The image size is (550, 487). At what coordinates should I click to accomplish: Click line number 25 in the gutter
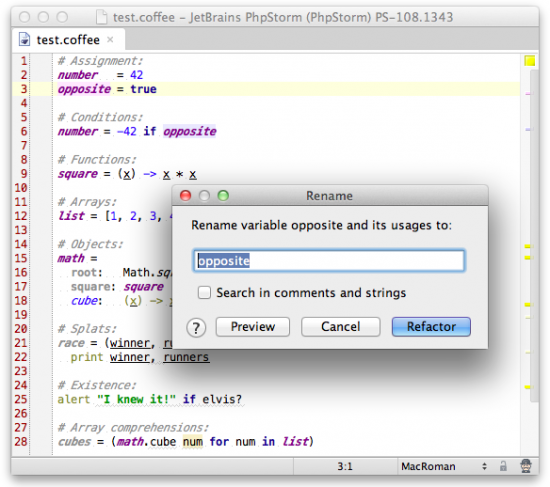[21, 399]
